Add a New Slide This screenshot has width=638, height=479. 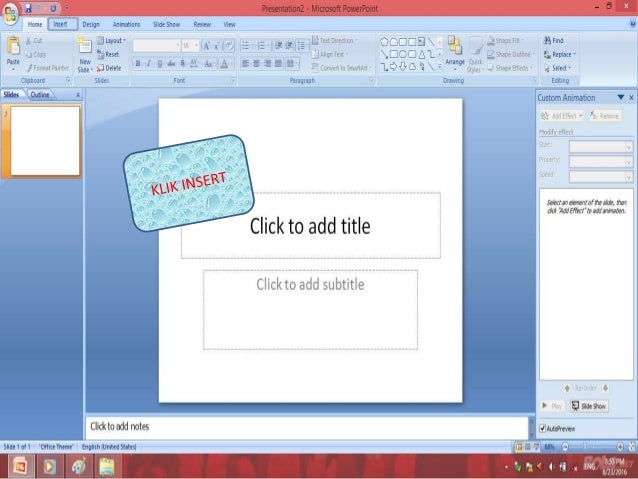coord(85,55)
